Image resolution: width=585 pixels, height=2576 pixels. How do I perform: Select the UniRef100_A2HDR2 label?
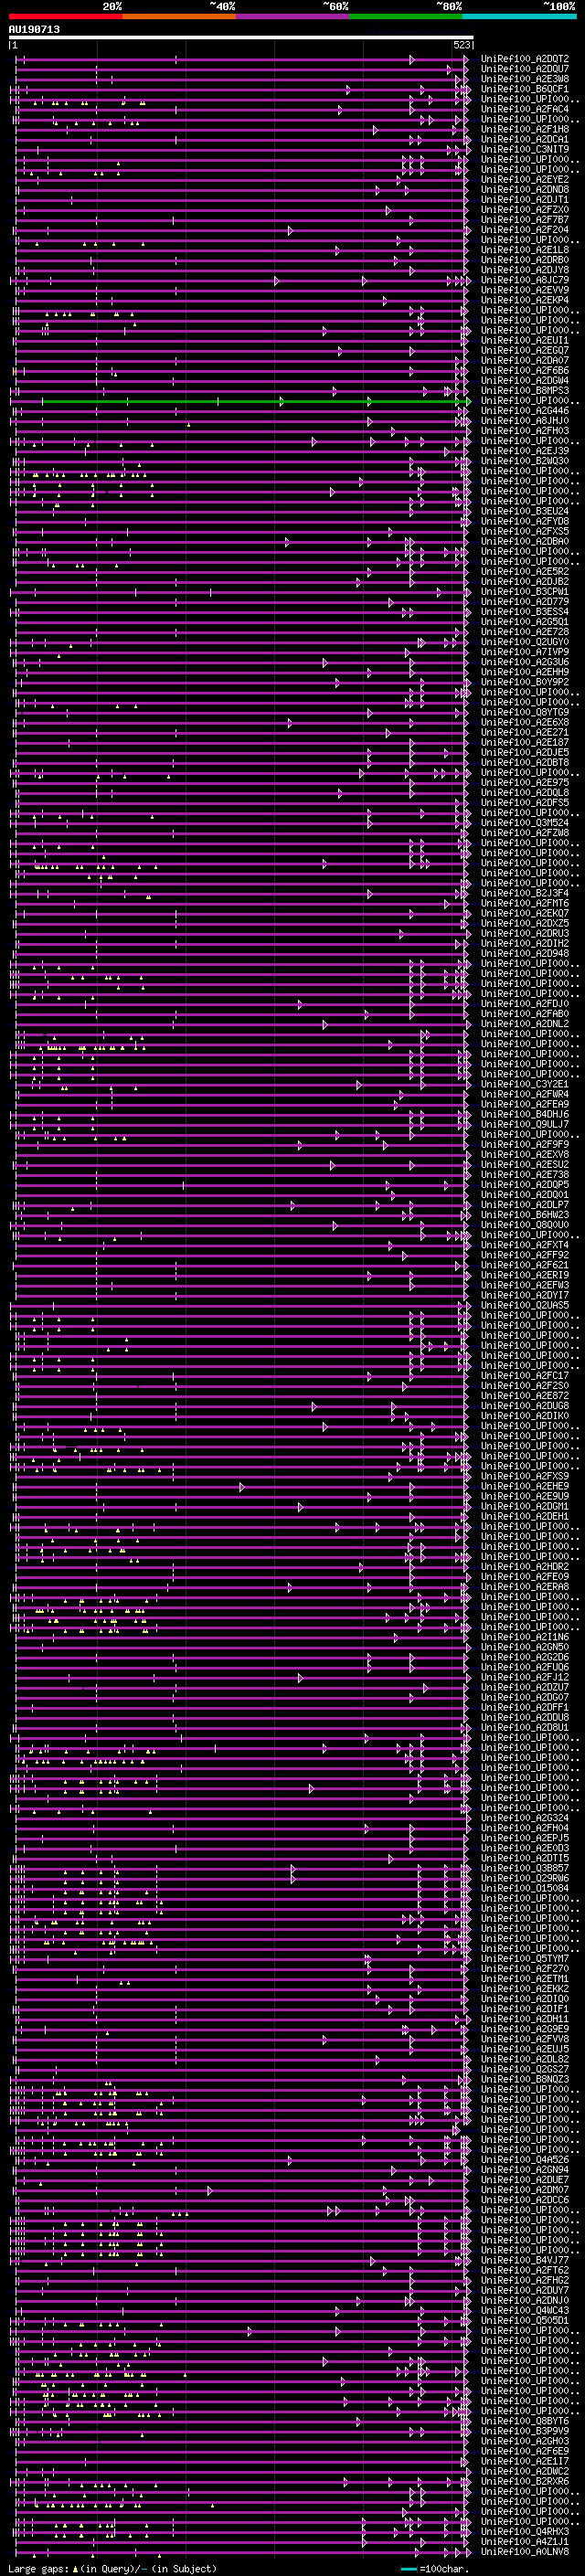524,1567
